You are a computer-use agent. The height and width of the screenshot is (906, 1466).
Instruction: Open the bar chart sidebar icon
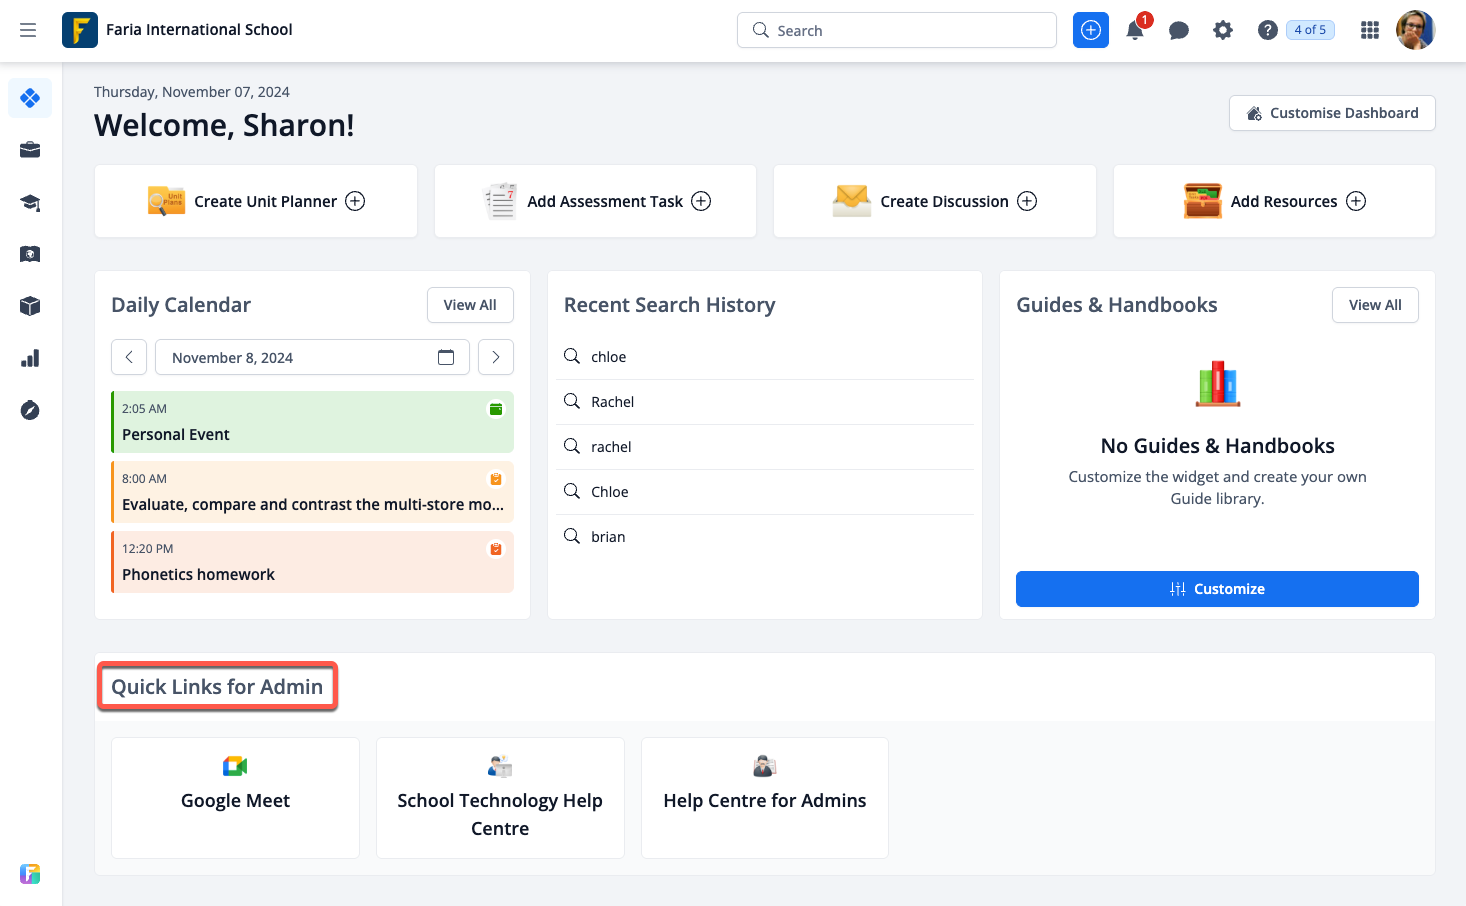[x=30, y=358]
